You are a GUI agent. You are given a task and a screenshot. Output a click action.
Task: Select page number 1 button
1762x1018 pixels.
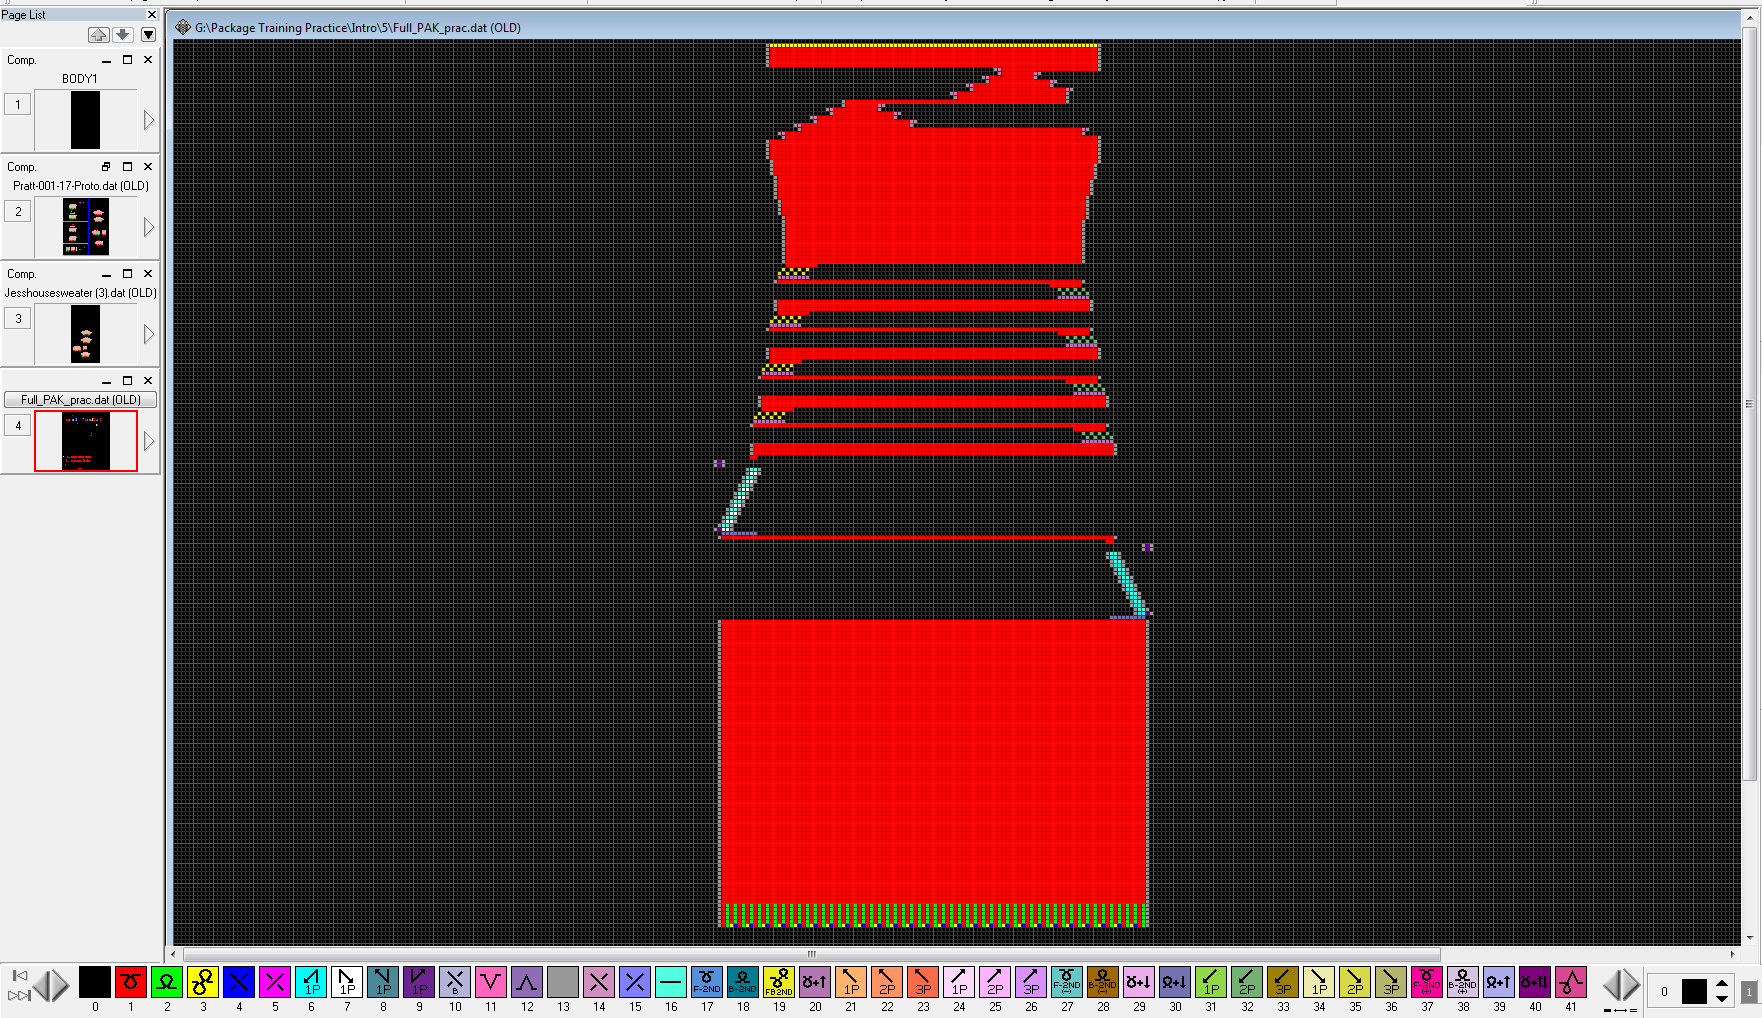18,104
